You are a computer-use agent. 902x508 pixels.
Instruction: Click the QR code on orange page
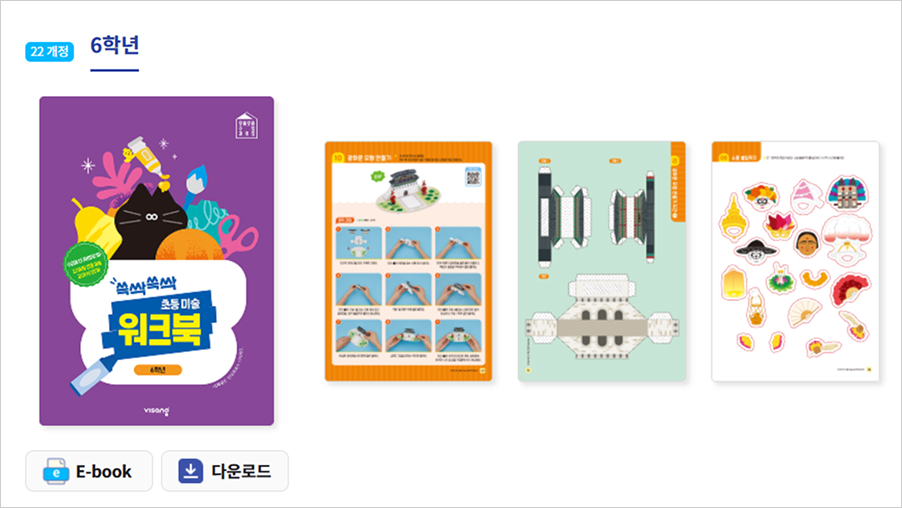click(x=473, y=177)
